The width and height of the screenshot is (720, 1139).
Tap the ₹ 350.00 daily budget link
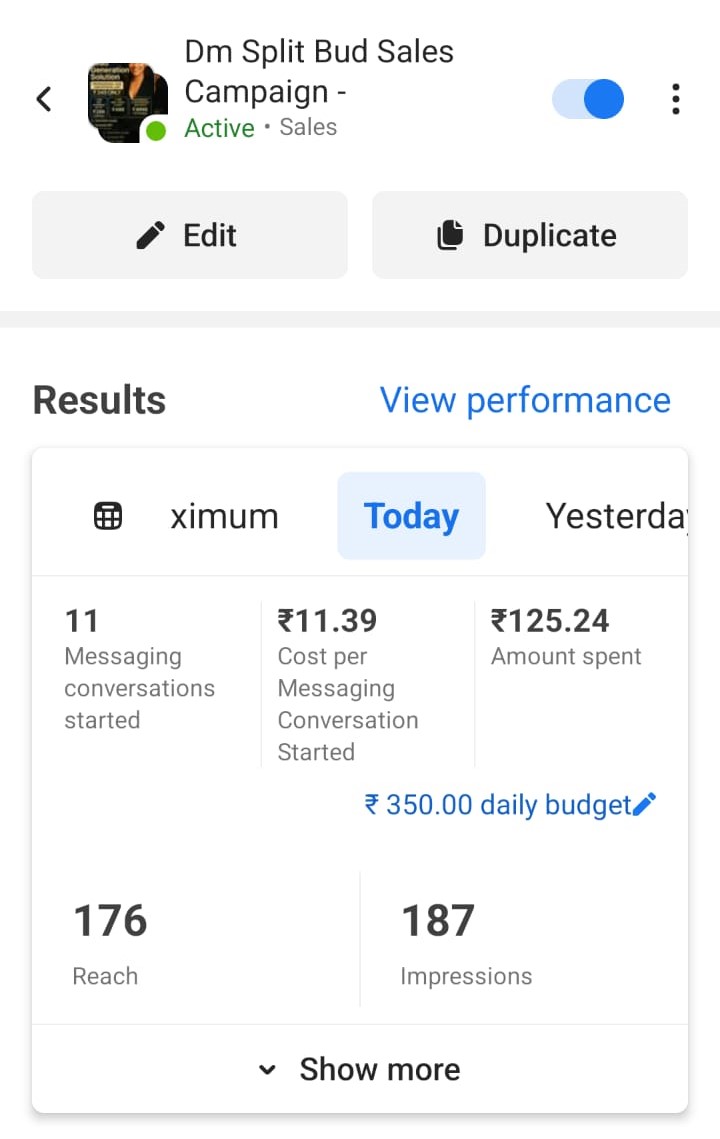[497, 804]
